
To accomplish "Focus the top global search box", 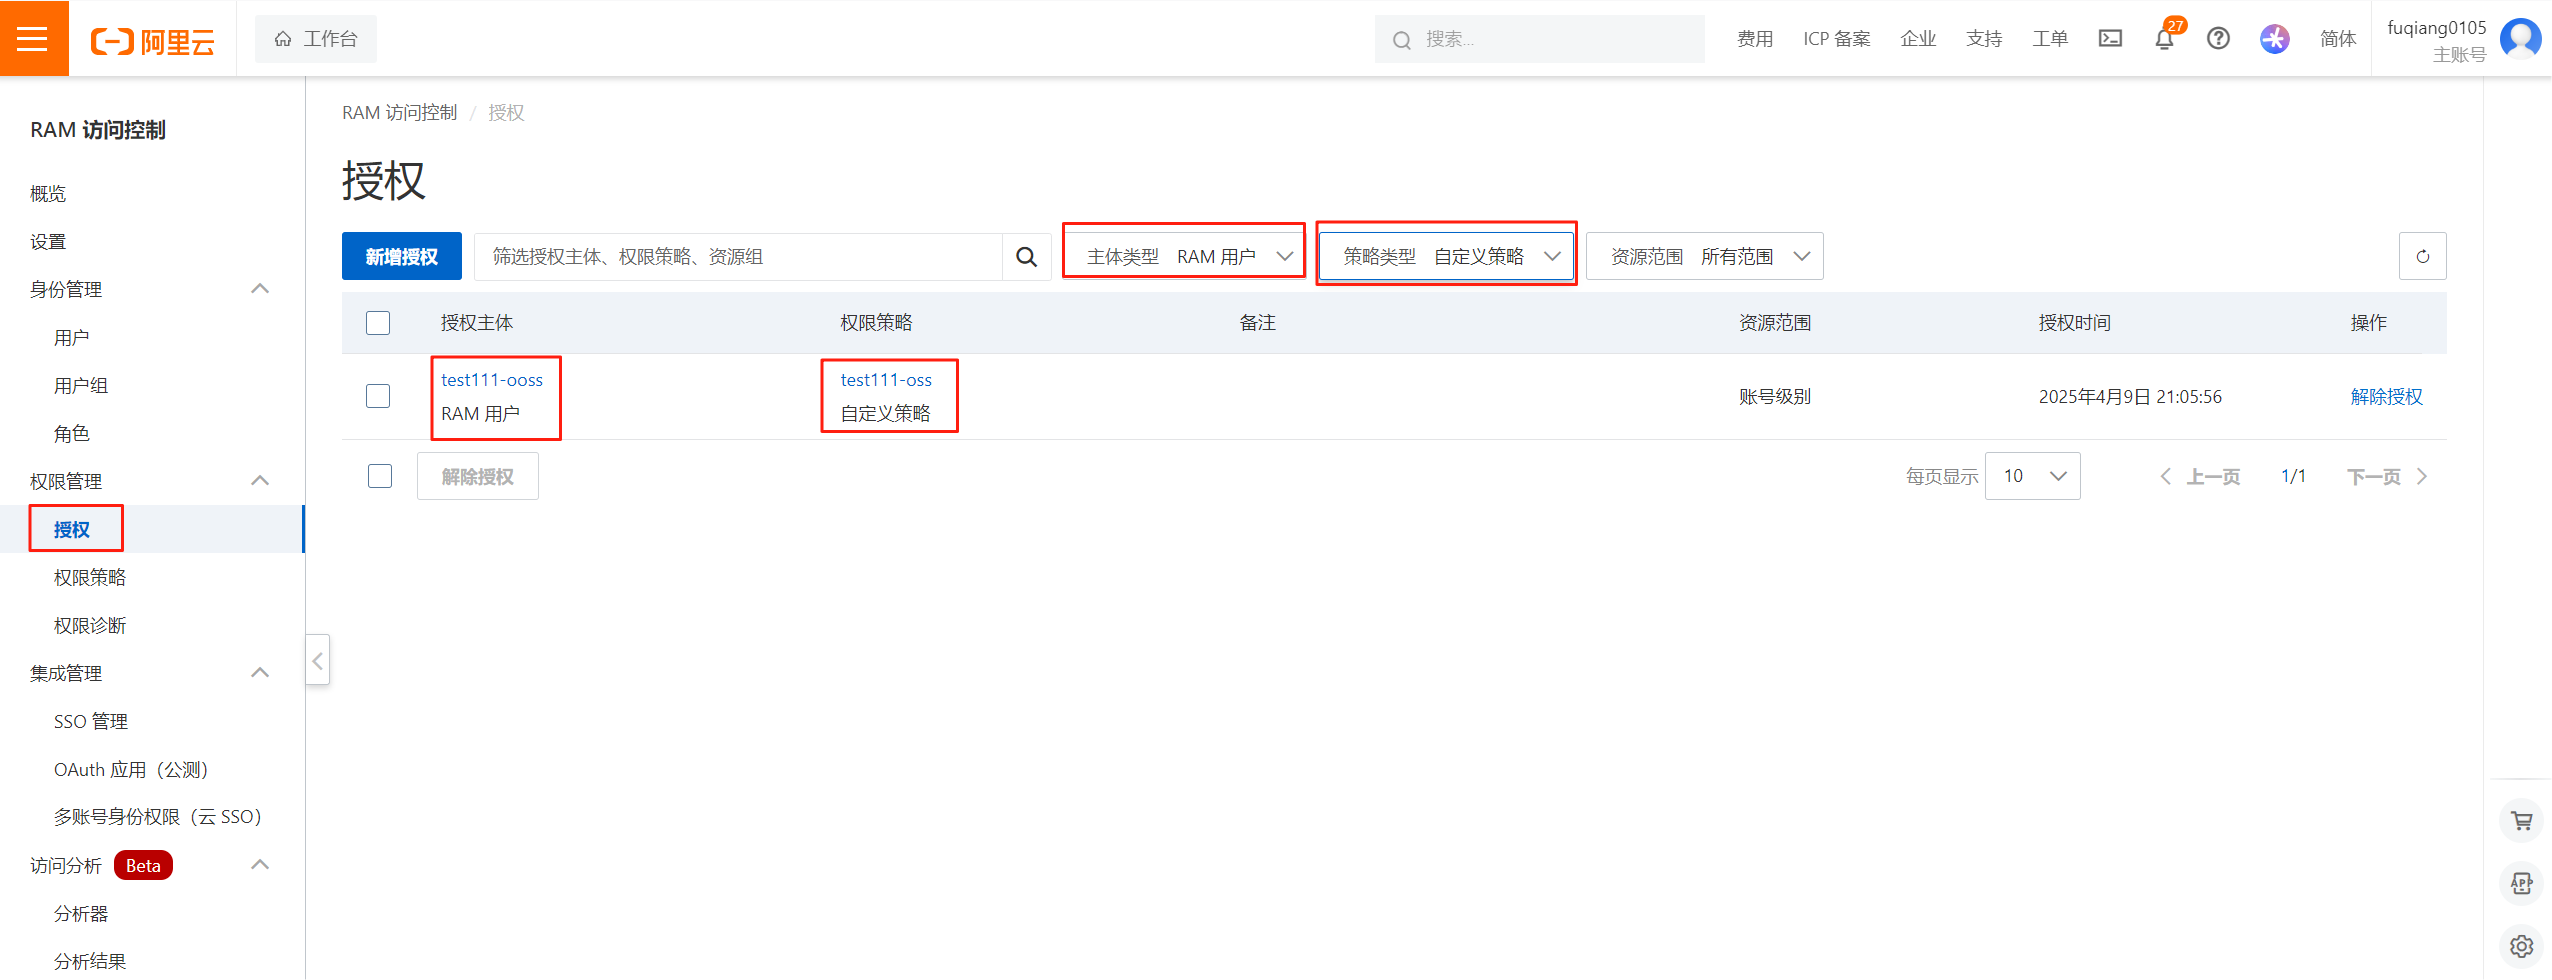I will click(x=1540, y=39).
